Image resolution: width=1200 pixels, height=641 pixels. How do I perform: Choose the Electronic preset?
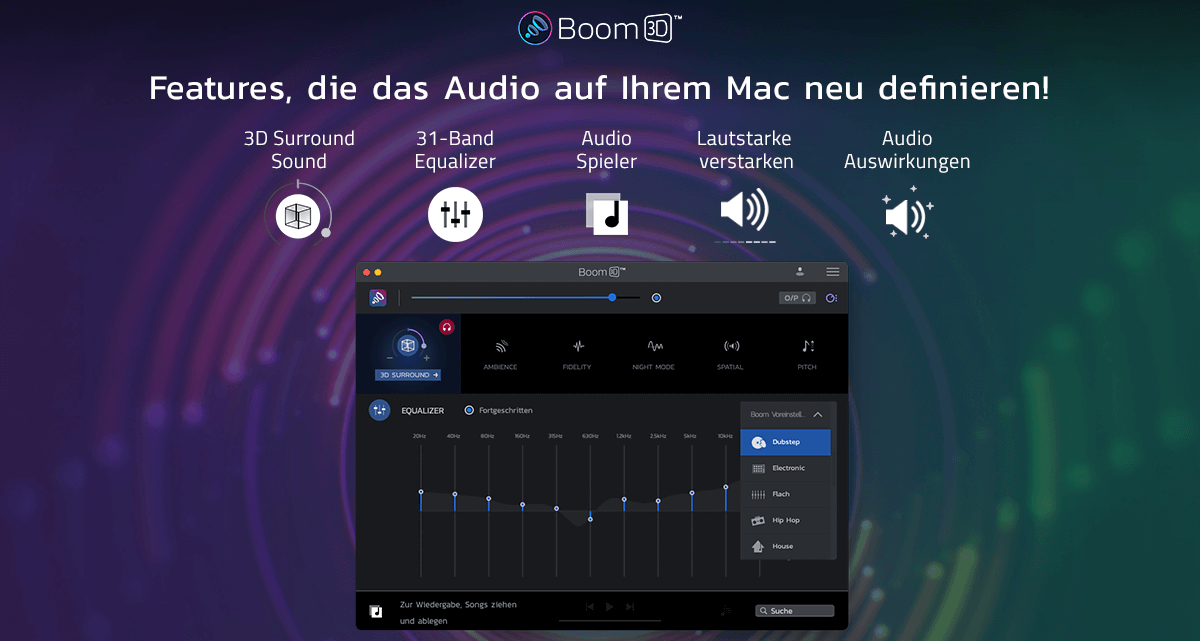coord(786,468)
